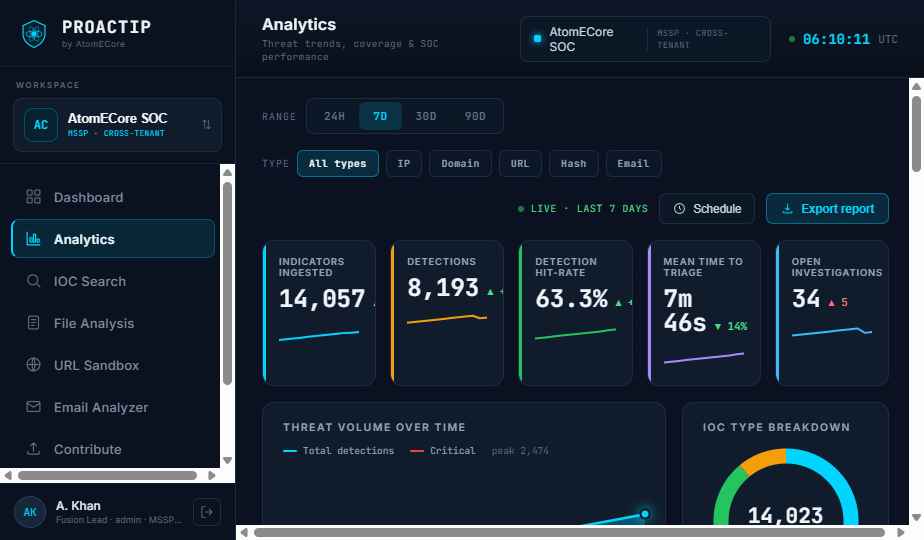Viewport: 924px width, 540px height.
Task: Click the Dashboard grid icon
Action: coord(34,196)
